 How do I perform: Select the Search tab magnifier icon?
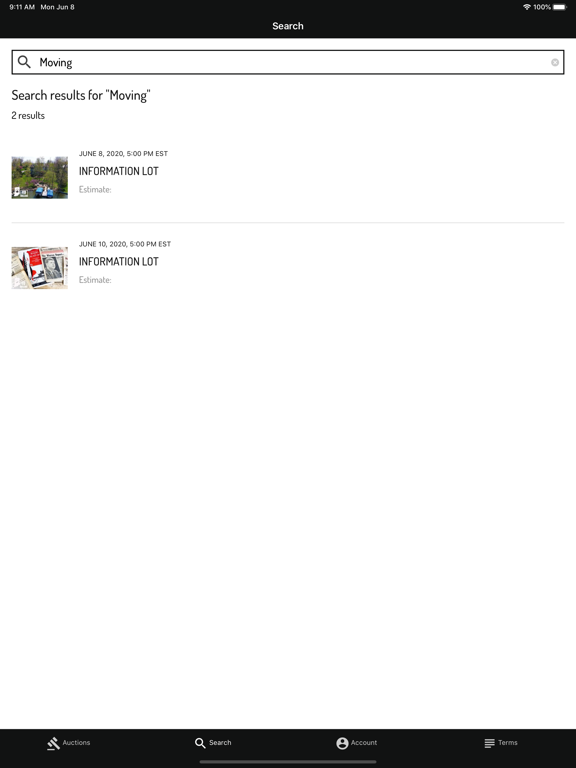(x=200, y=743)
